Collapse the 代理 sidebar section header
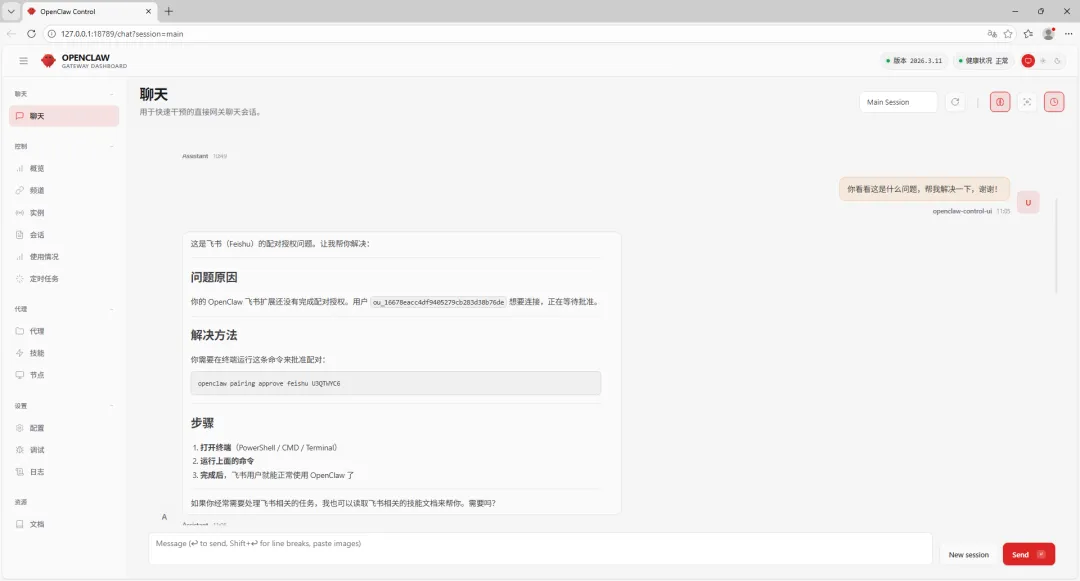This screenshot has width=1080, height=581. [x=64, y=309]
